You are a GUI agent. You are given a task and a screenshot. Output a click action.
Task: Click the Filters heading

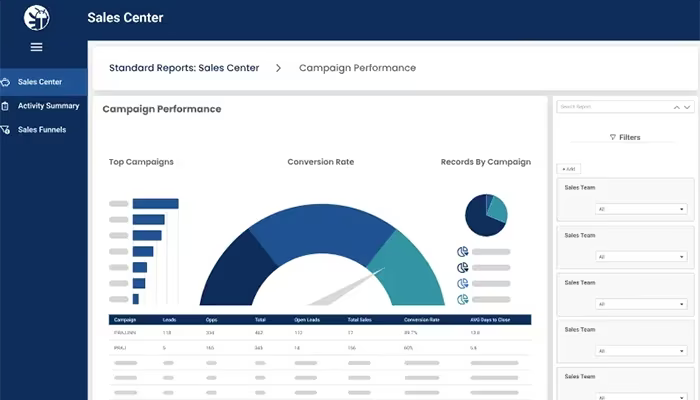point(629,138)
